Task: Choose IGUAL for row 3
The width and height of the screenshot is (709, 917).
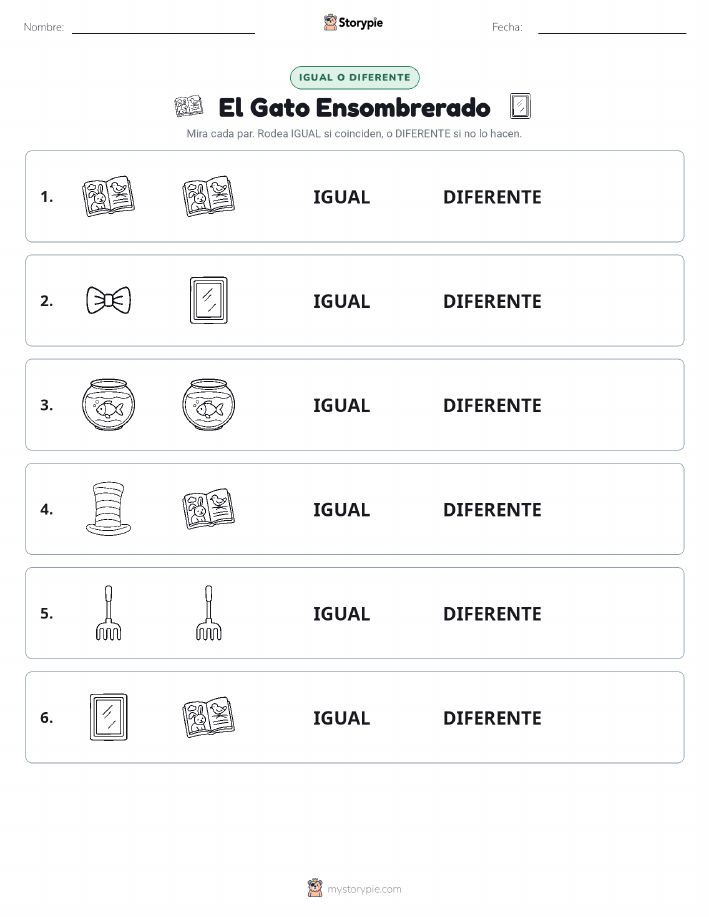Action: [x=342, y=405]
